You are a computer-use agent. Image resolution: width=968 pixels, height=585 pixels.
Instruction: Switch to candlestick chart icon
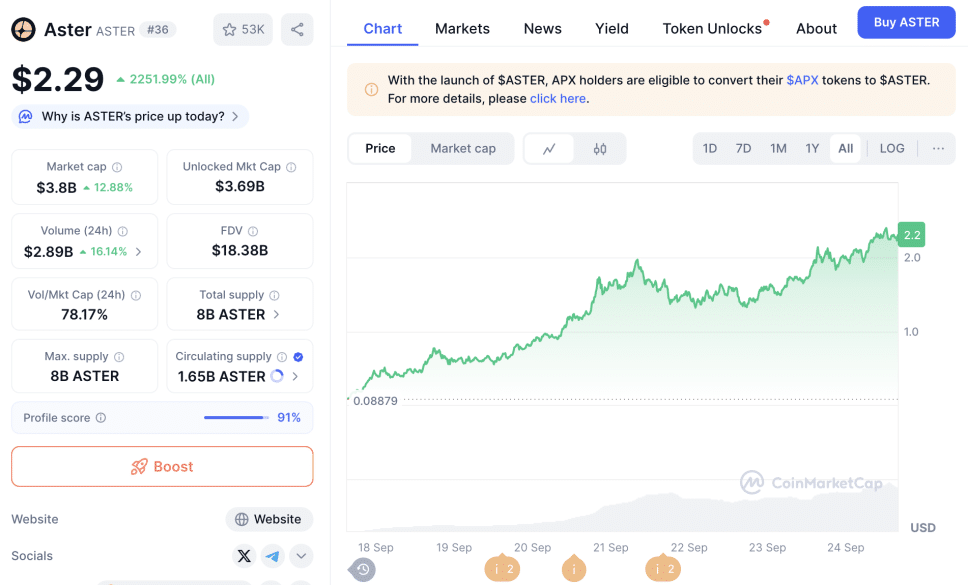click(600, 149)
